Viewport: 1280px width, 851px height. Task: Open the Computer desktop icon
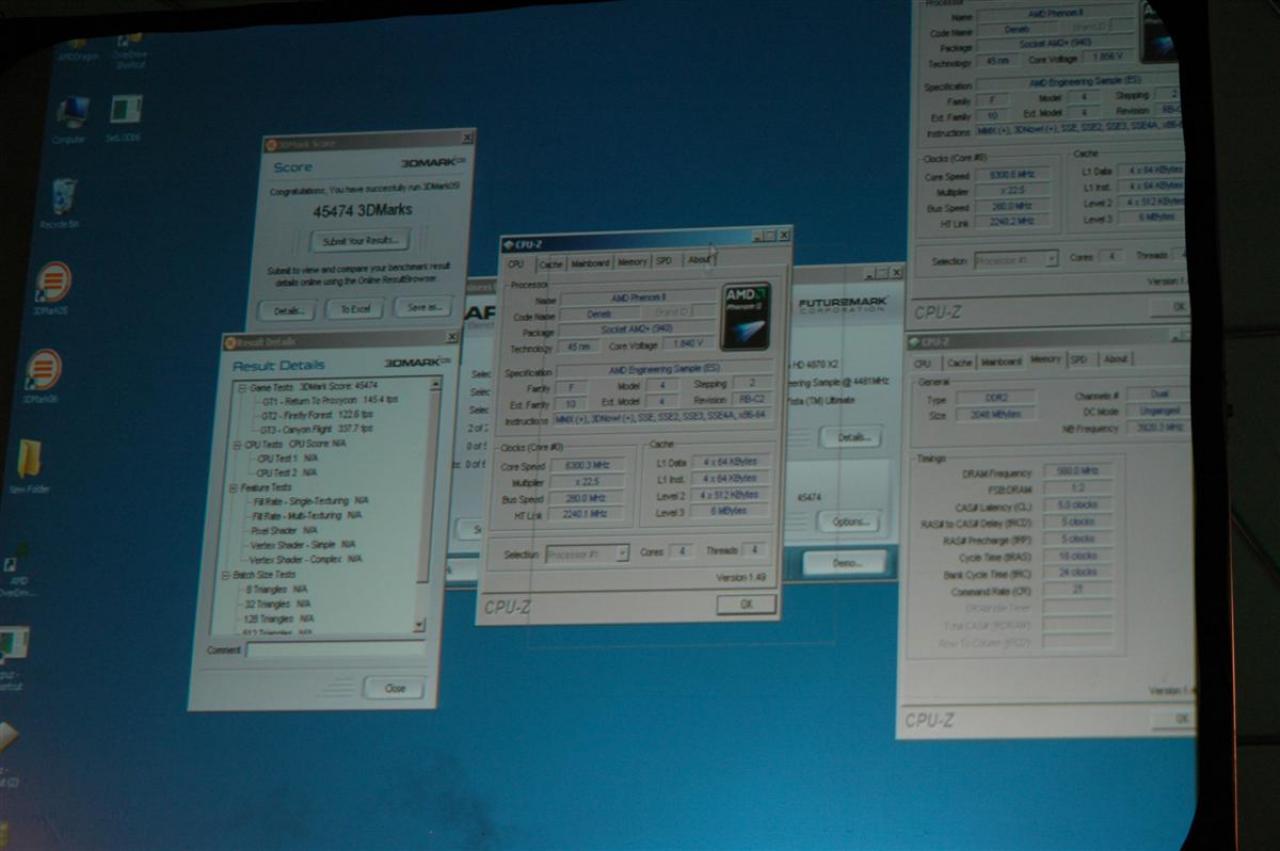[70, 120]
